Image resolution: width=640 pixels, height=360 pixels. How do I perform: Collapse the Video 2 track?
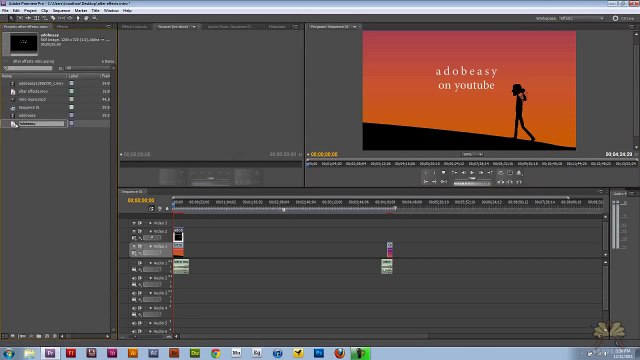(x=150, y=231)
